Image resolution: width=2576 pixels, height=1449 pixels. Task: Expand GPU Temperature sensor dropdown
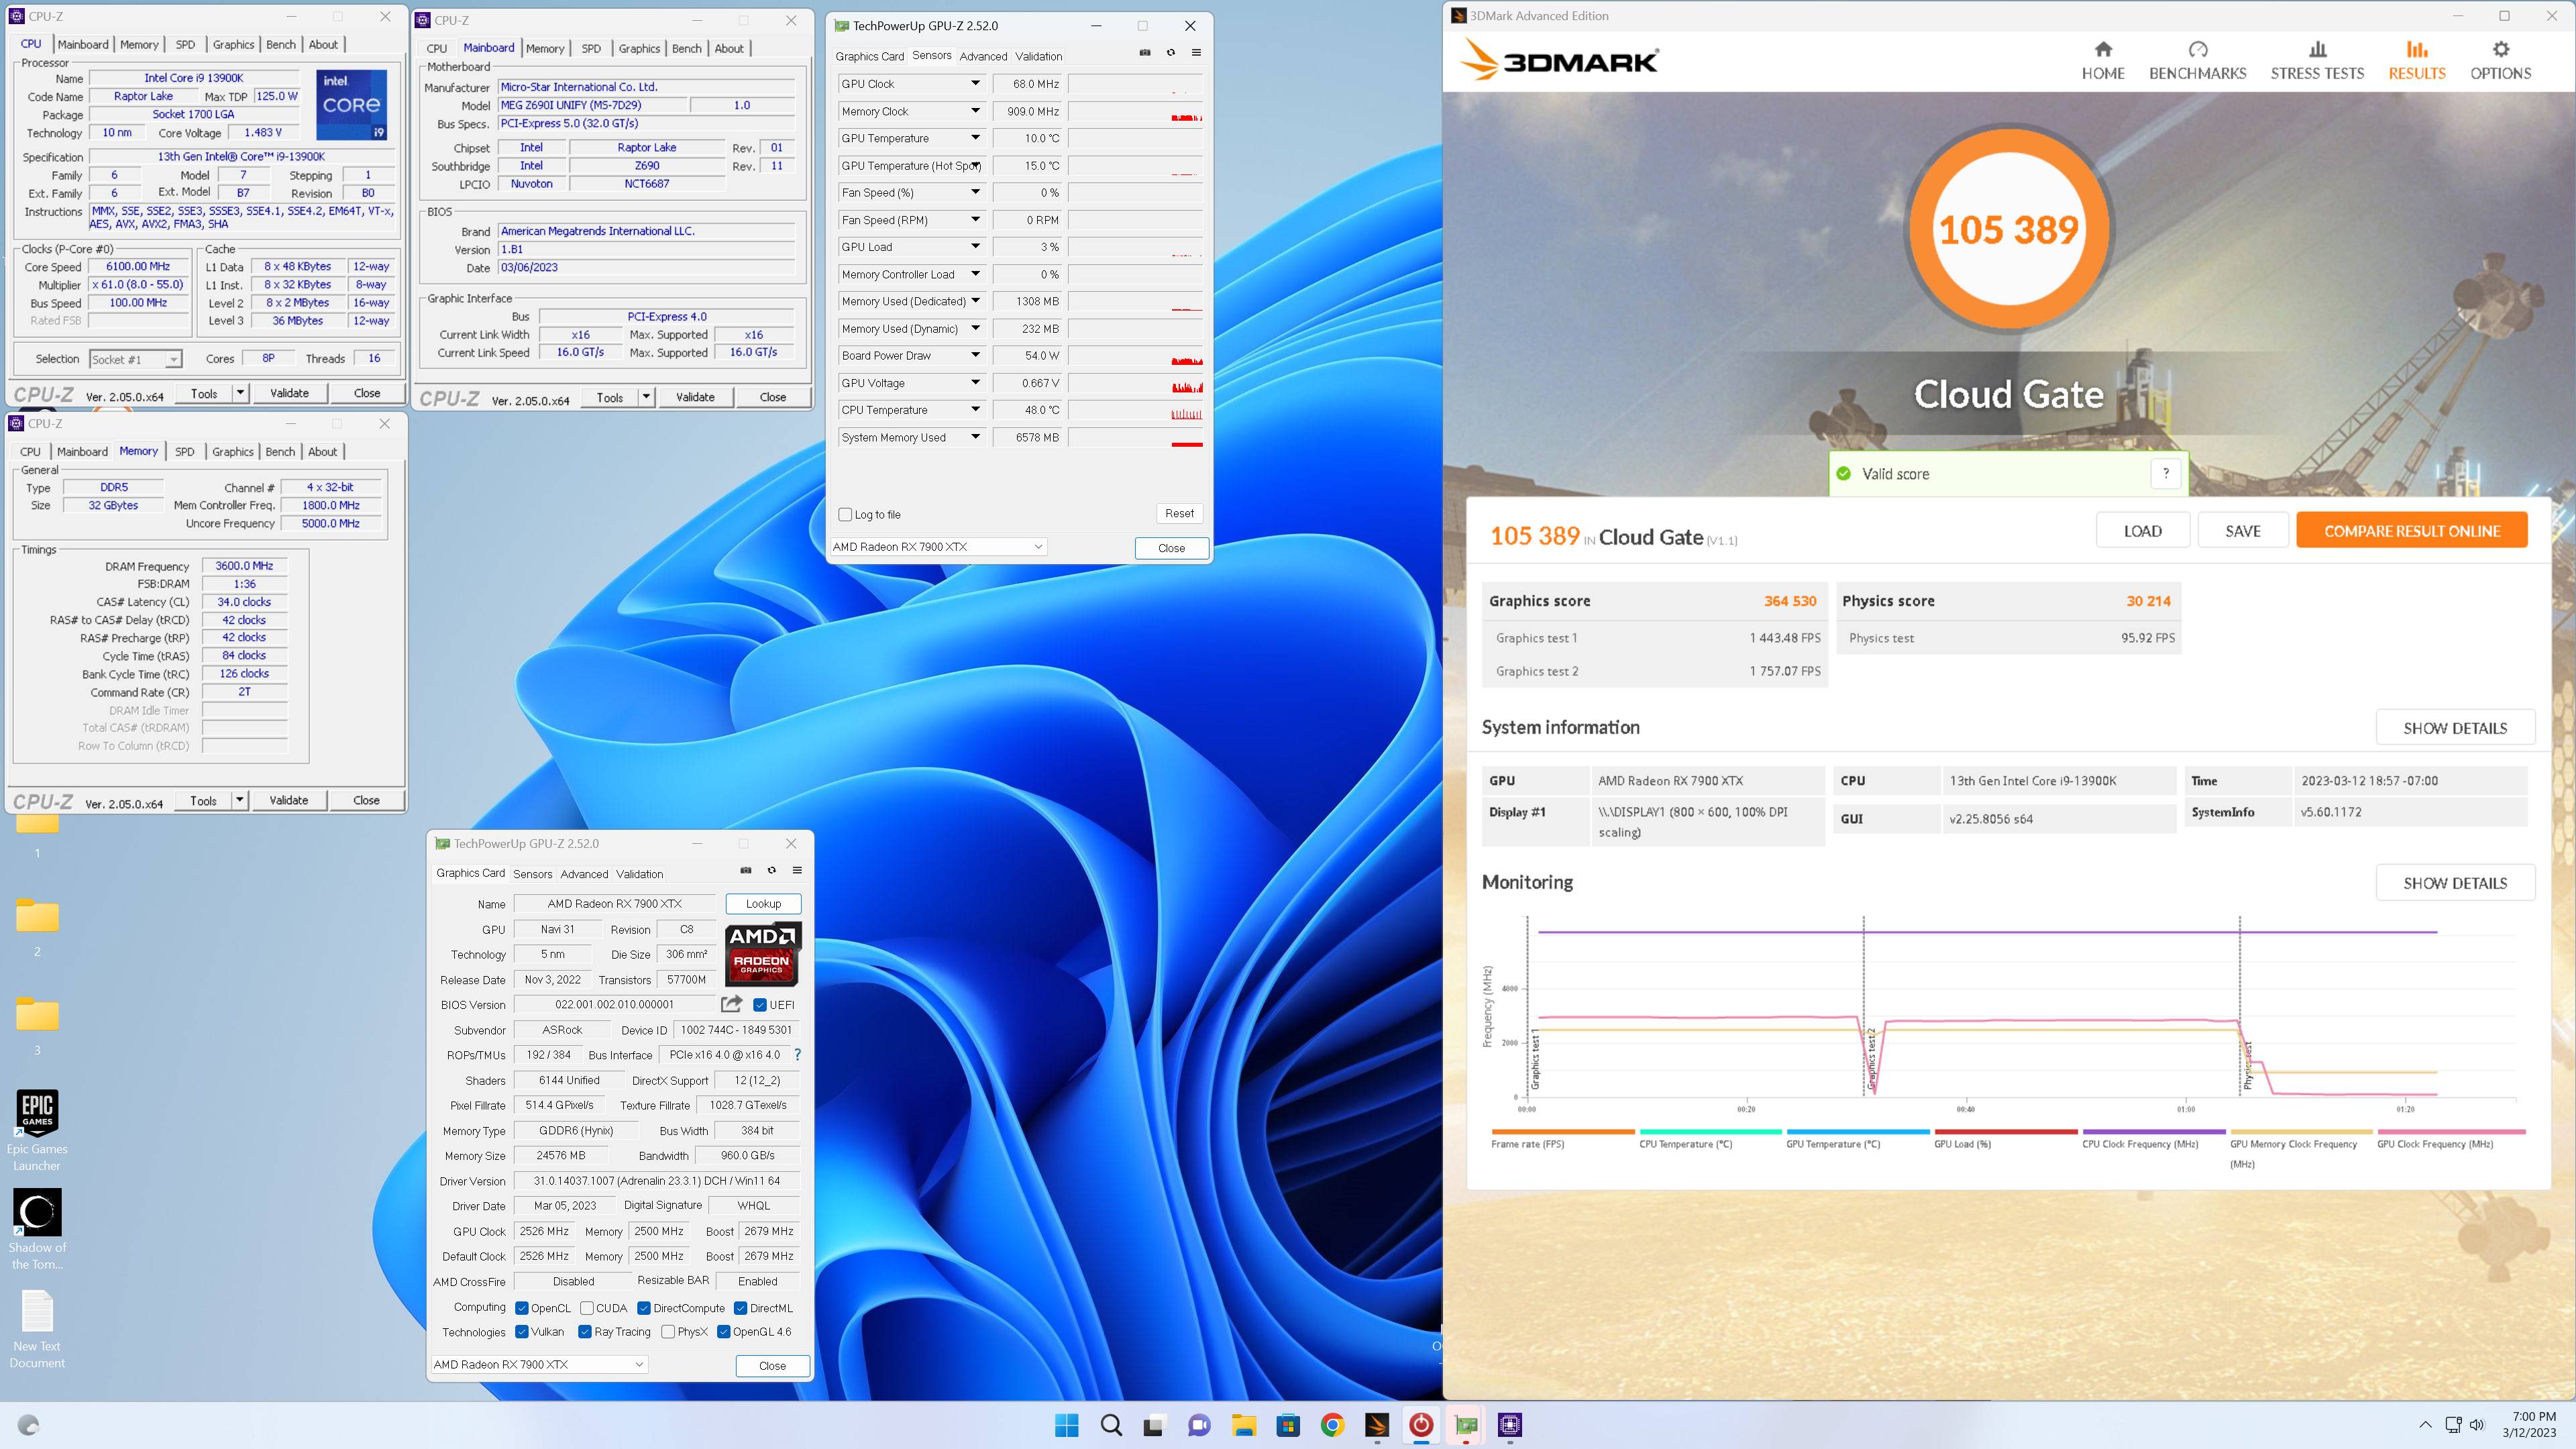click(975, 138)
